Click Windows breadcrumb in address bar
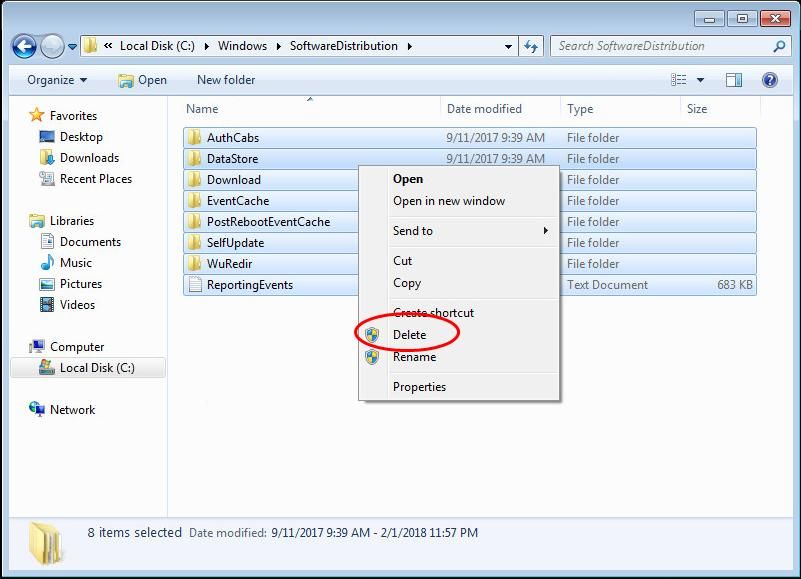The image size is (801, 579). (242, 46)
